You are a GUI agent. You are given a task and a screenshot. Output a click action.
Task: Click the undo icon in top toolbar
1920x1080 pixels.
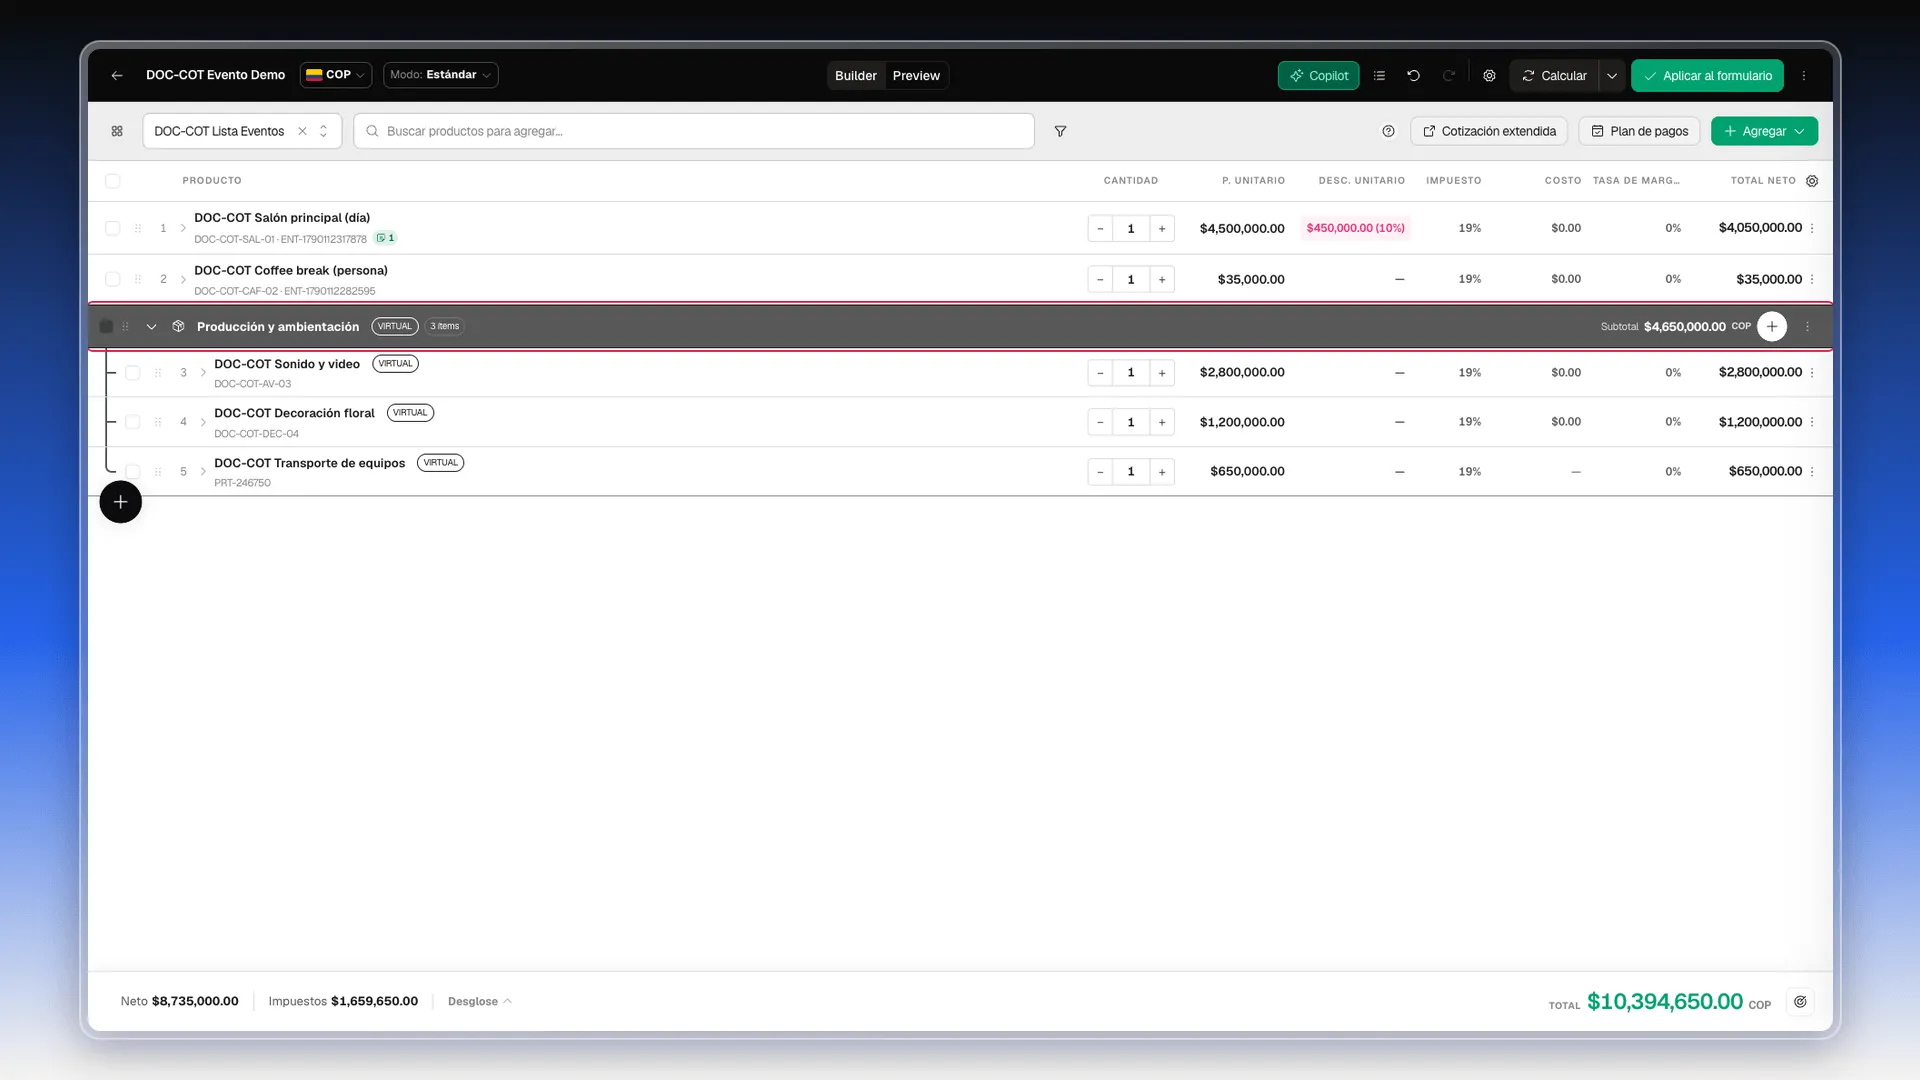pos(1413,75)
